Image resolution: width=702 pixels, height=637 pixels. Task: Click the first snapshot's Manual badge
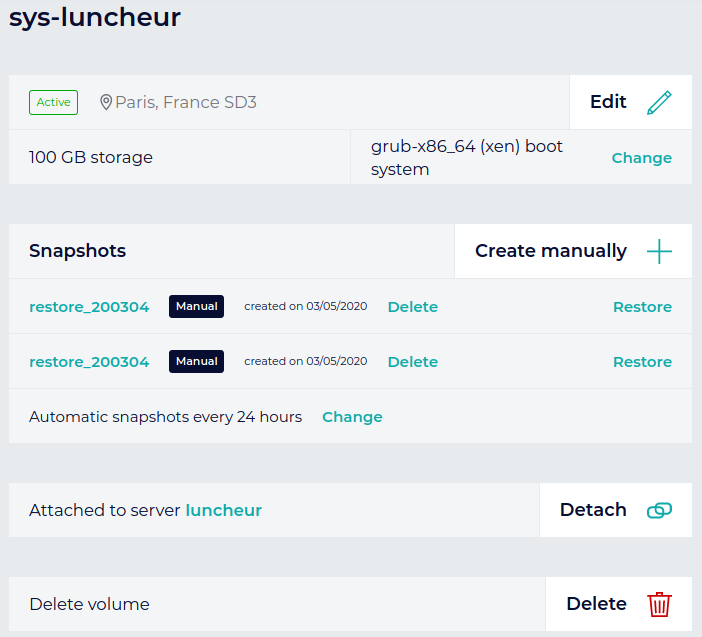tap(196, 306)
